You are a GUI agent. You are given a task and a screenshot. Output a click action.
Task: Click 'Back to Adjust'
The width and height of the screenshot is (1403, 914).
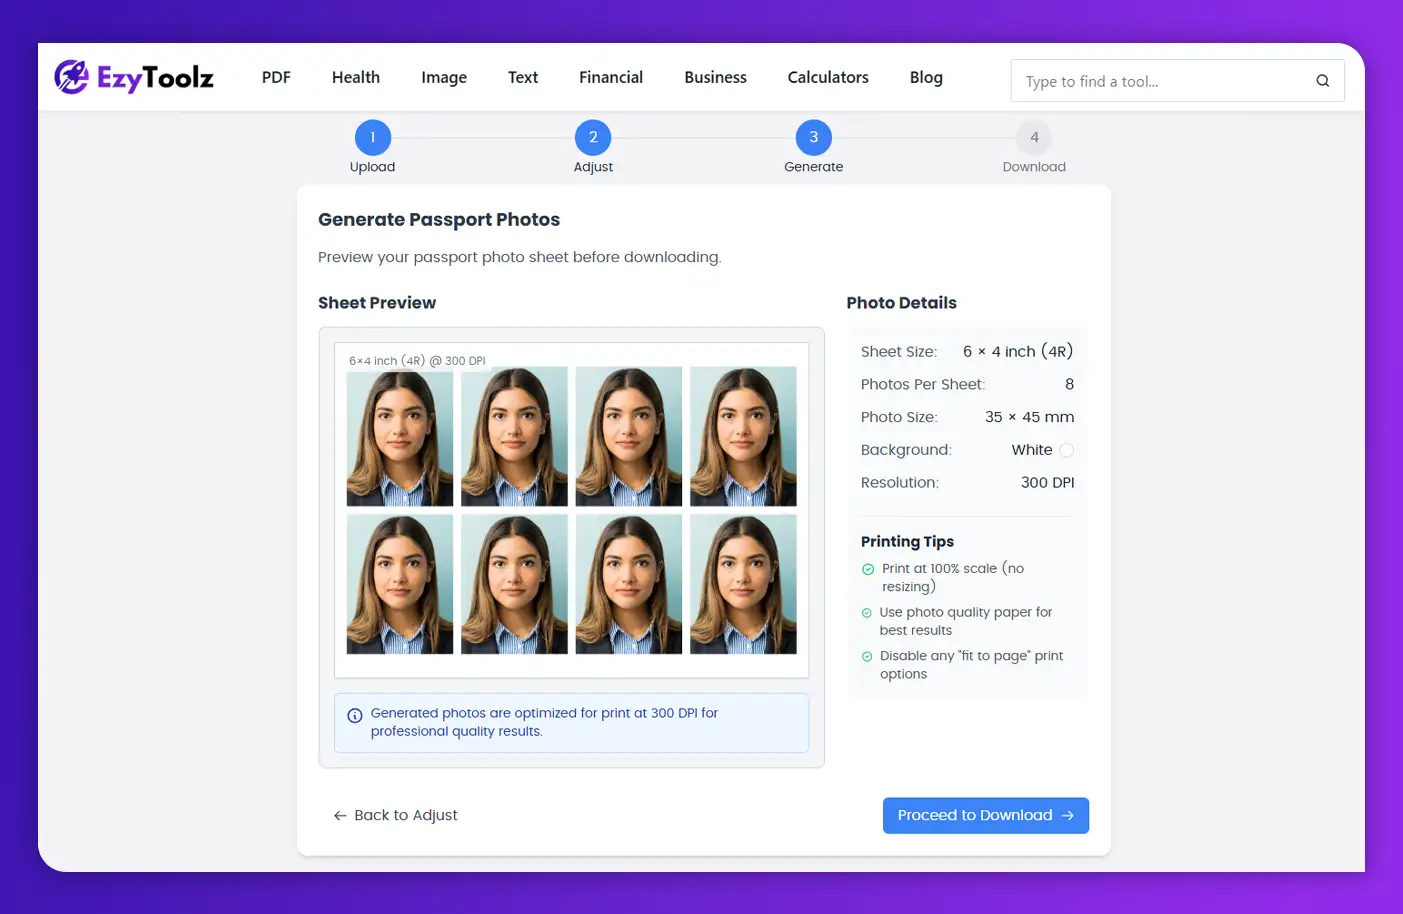pyautogui.click(x=395, y=815)
